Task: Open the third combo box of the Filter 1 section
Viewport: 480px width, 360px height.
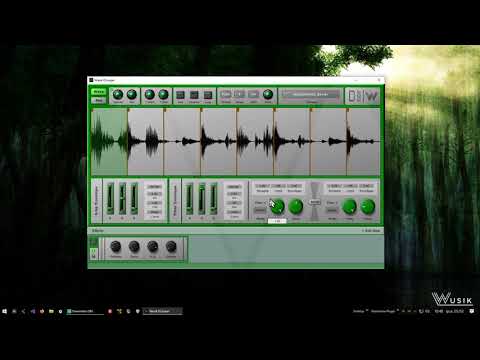Action: click(294, 186)
